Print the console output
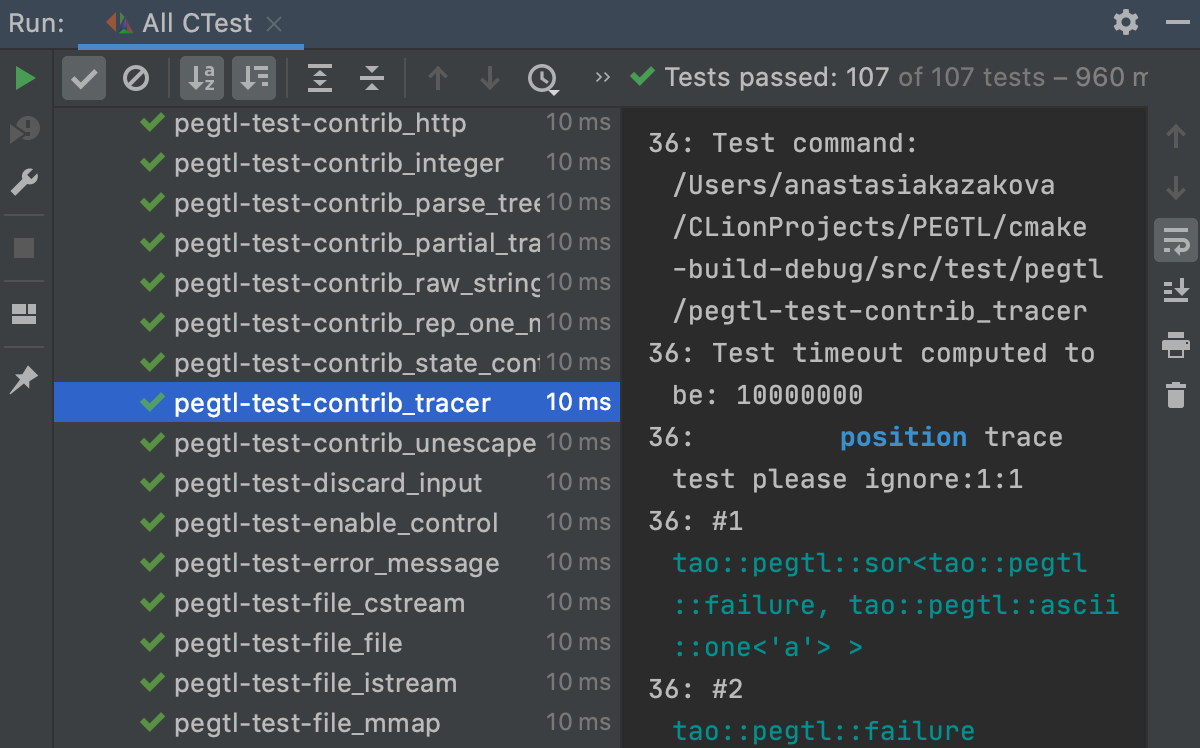The width and height of the screenshot is (1200, 748). [1176, 345]
